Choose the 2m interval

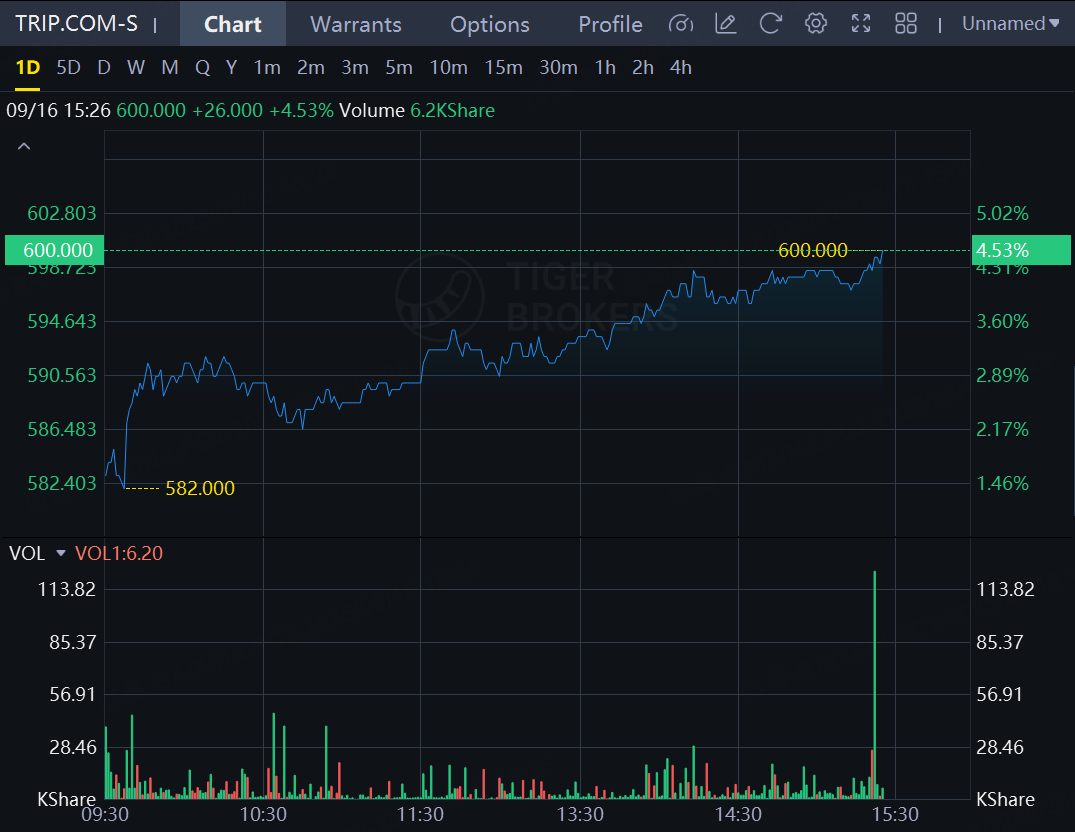(311, 68)
